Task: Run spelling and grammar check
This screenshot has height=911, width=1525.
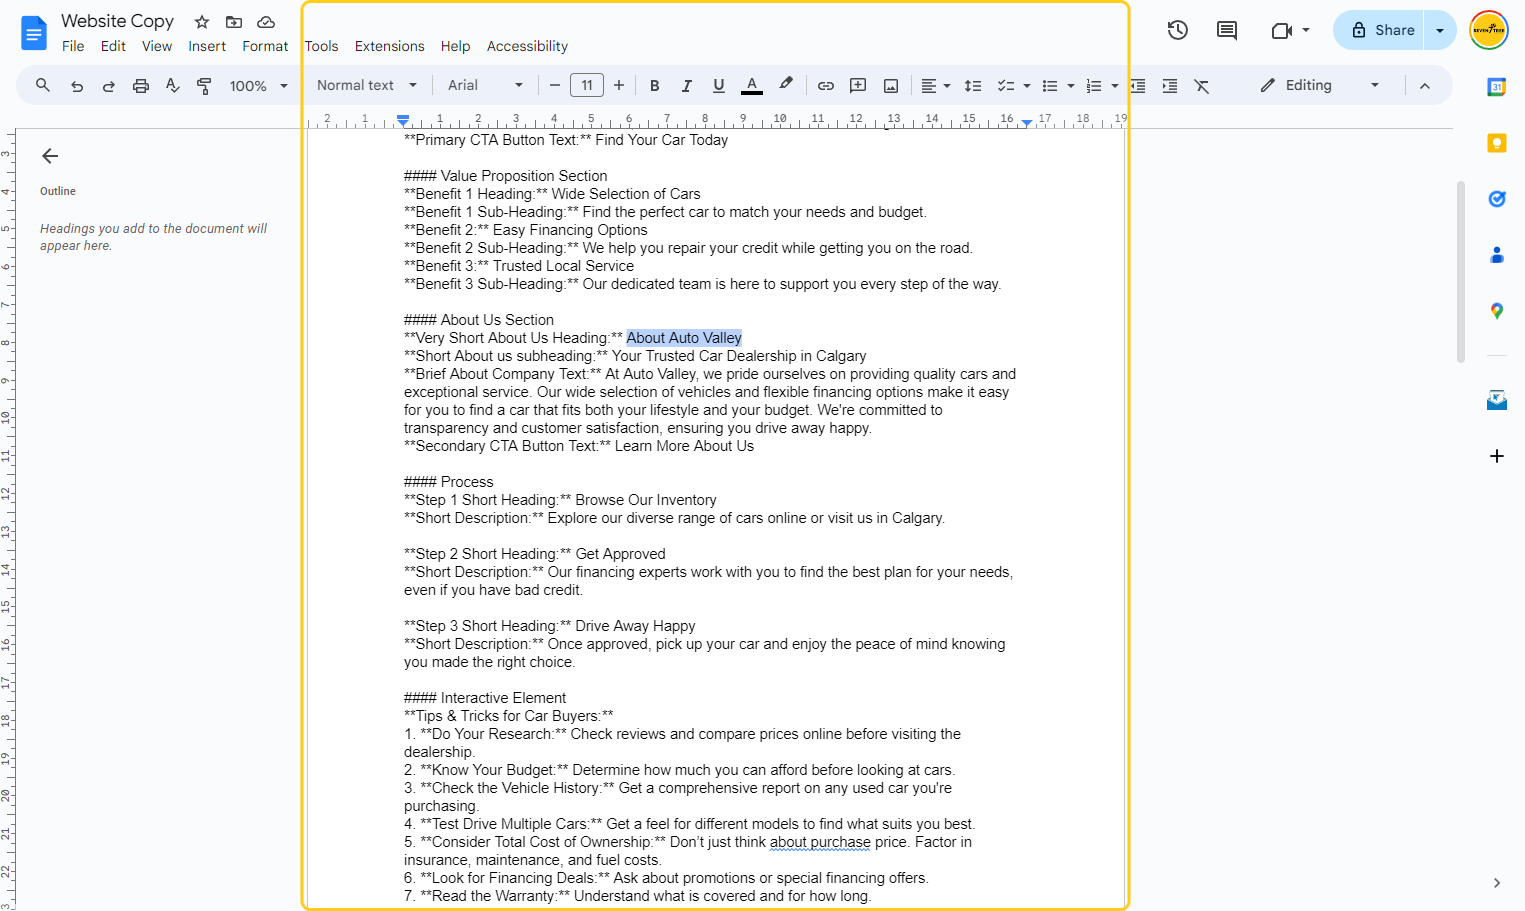Action: [173, 86]
